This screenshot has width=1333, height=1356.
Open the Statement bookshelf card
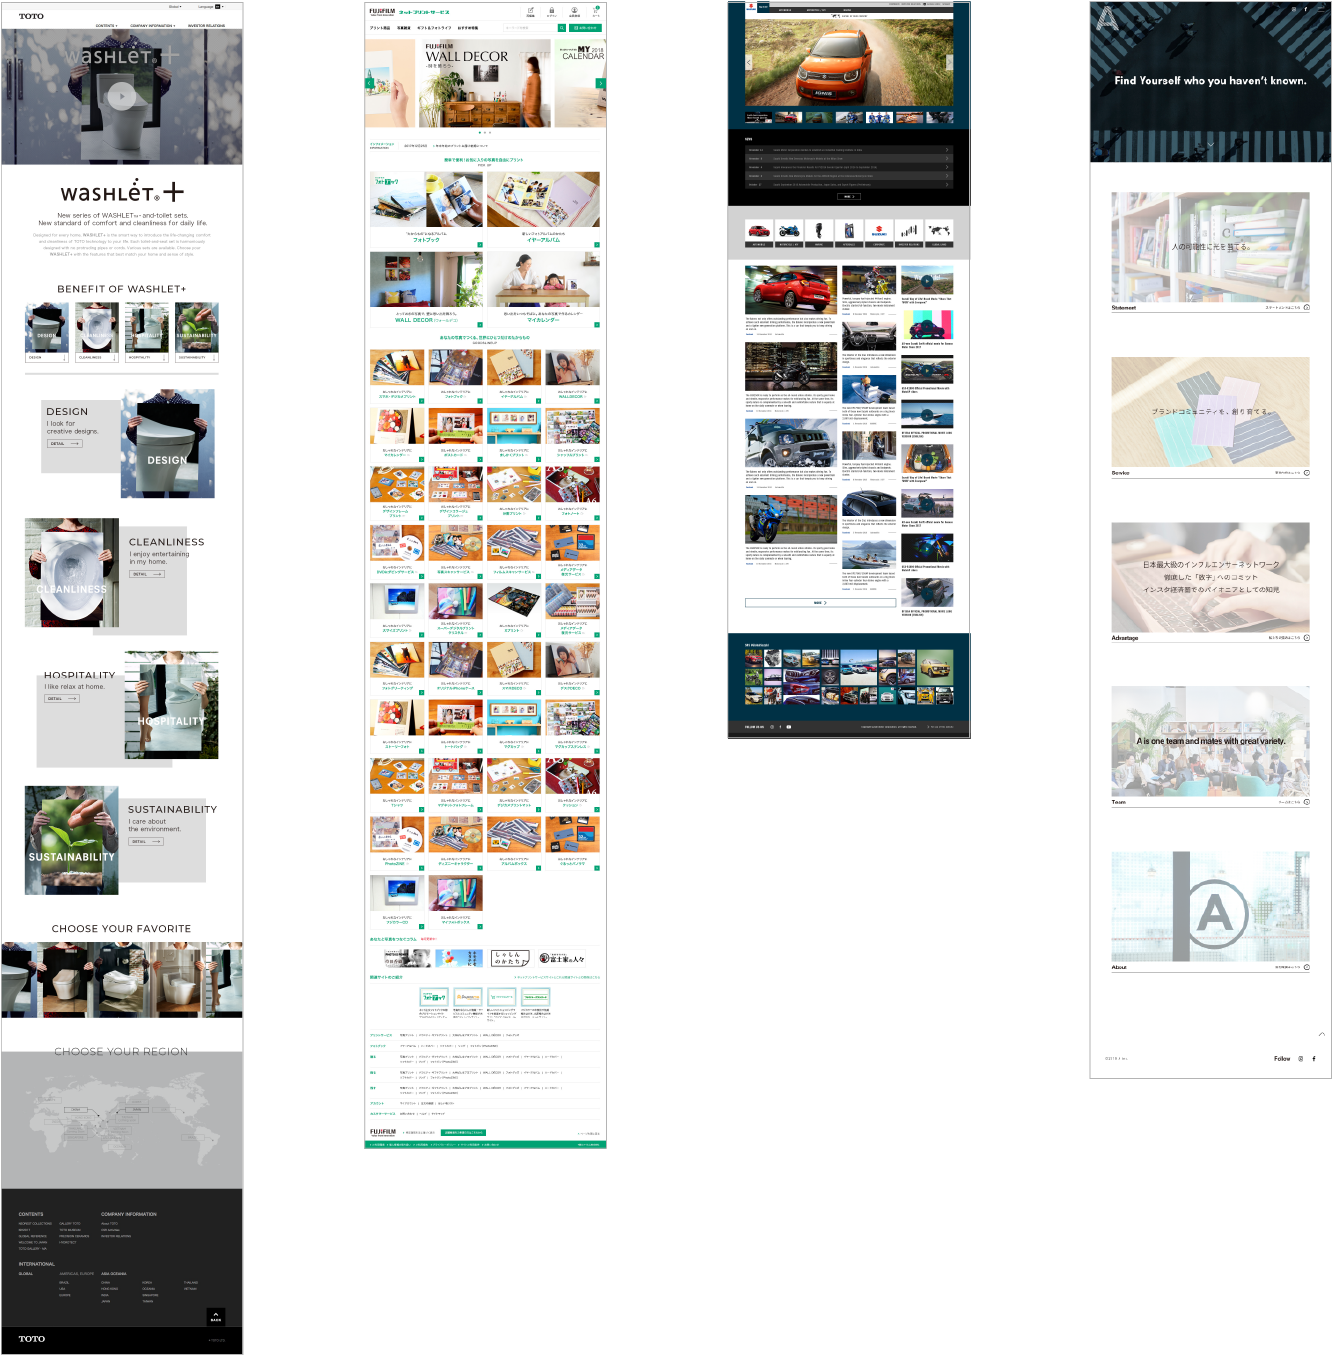[x=1210, y=252]
